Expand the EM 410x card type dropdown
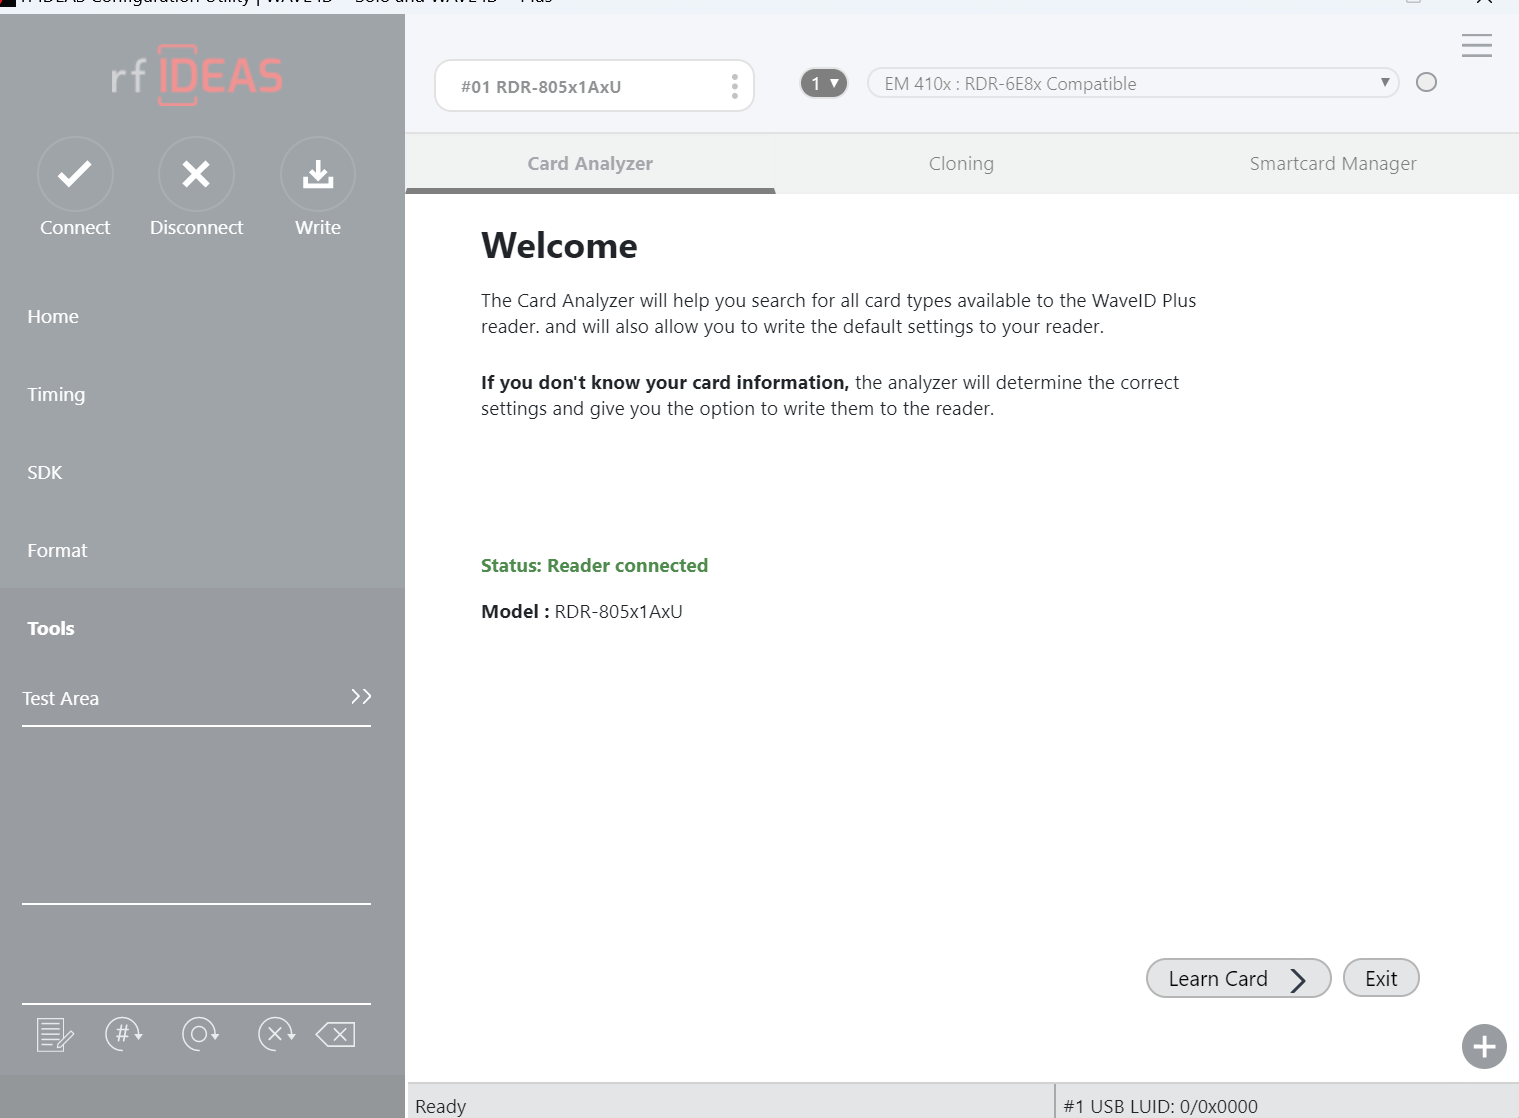1519x1118 pixels. [1132, 83]
